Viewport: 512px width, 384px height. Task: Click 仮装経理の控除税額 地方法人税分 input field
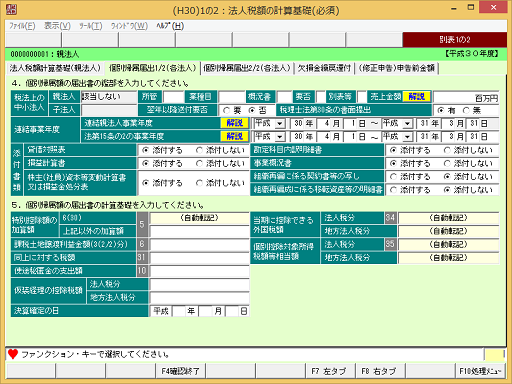pyautogui.click(x=199, y=298)
